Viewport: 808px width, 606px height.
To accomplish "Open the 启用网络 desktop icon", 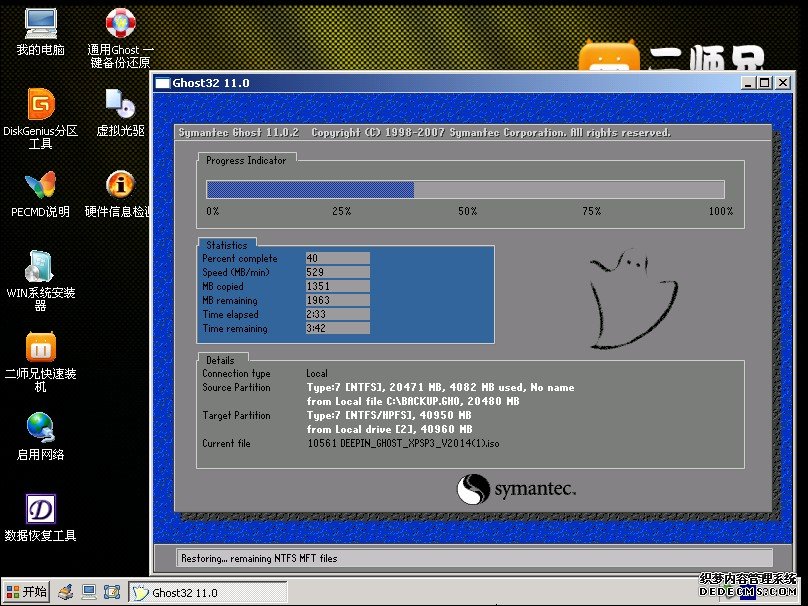I will click(x=41, y=436).
